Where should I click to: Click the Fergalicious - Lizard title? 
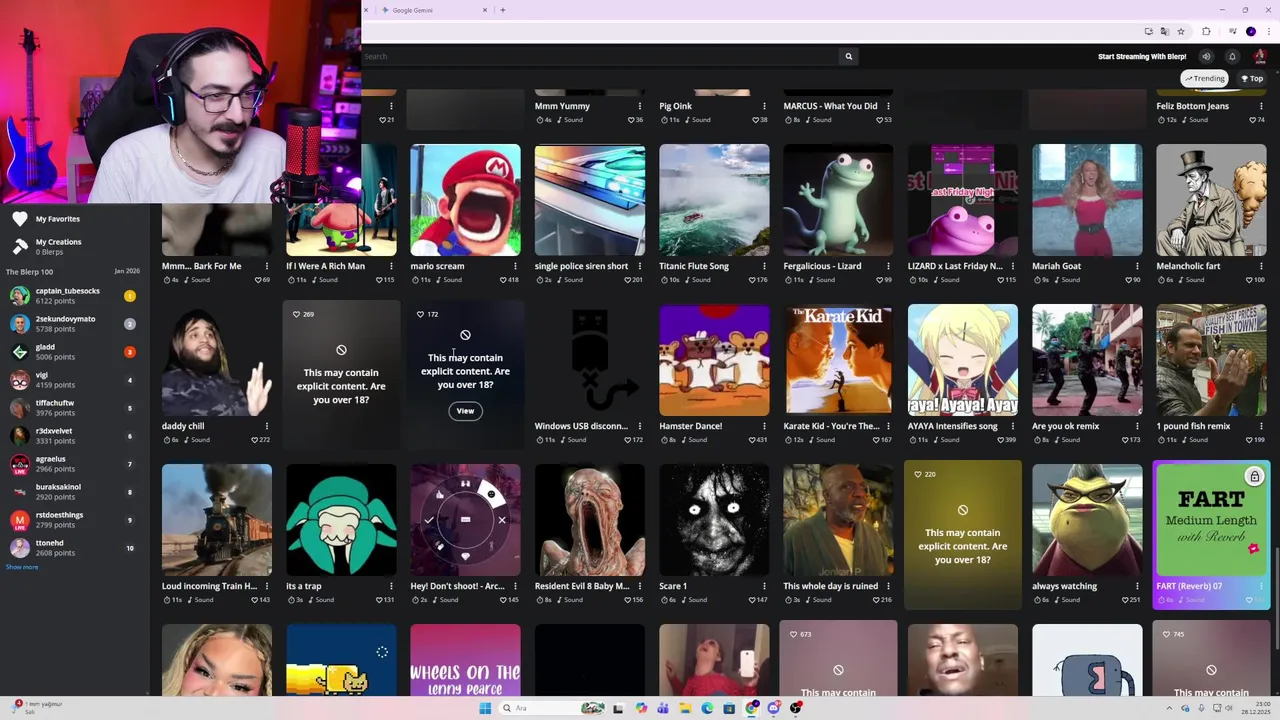822,266
